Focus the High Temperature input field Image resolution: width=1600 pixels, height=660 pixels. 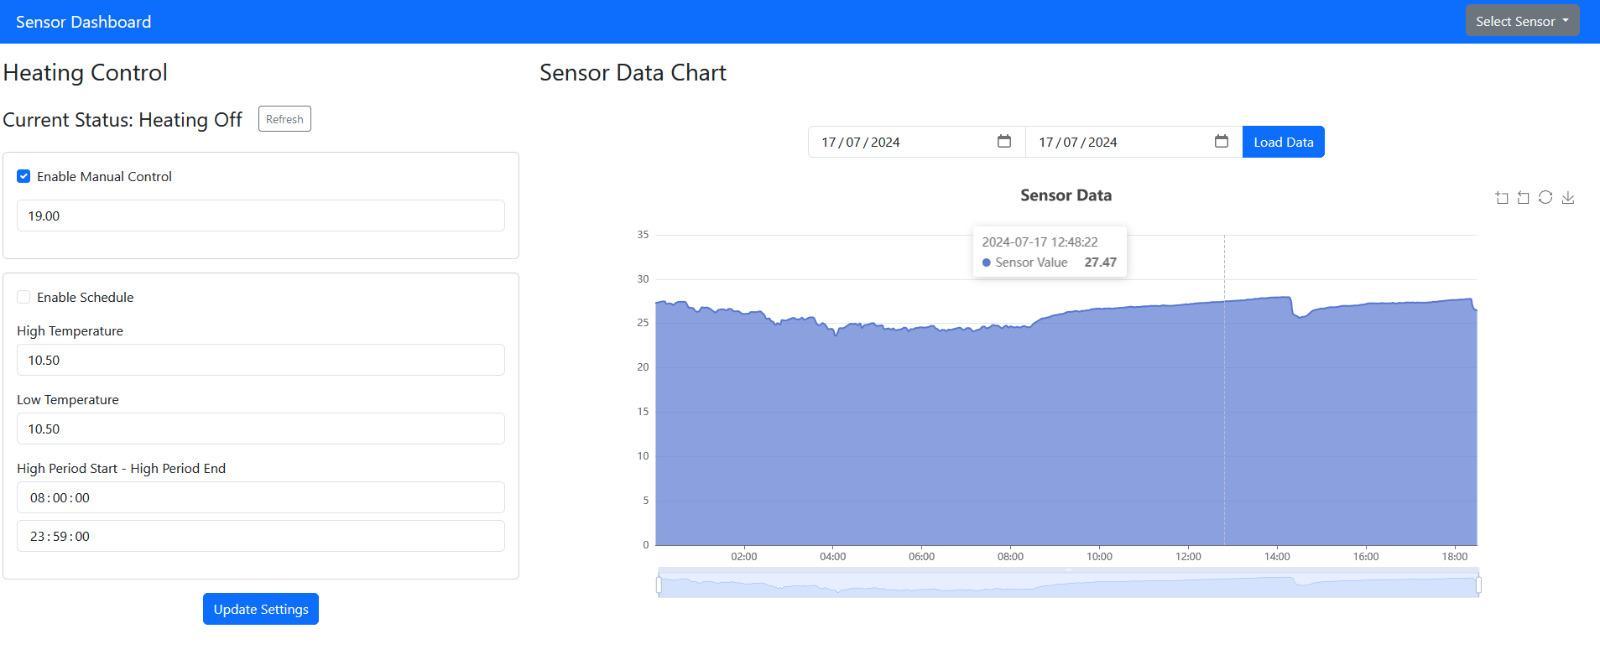click(260, 360)
